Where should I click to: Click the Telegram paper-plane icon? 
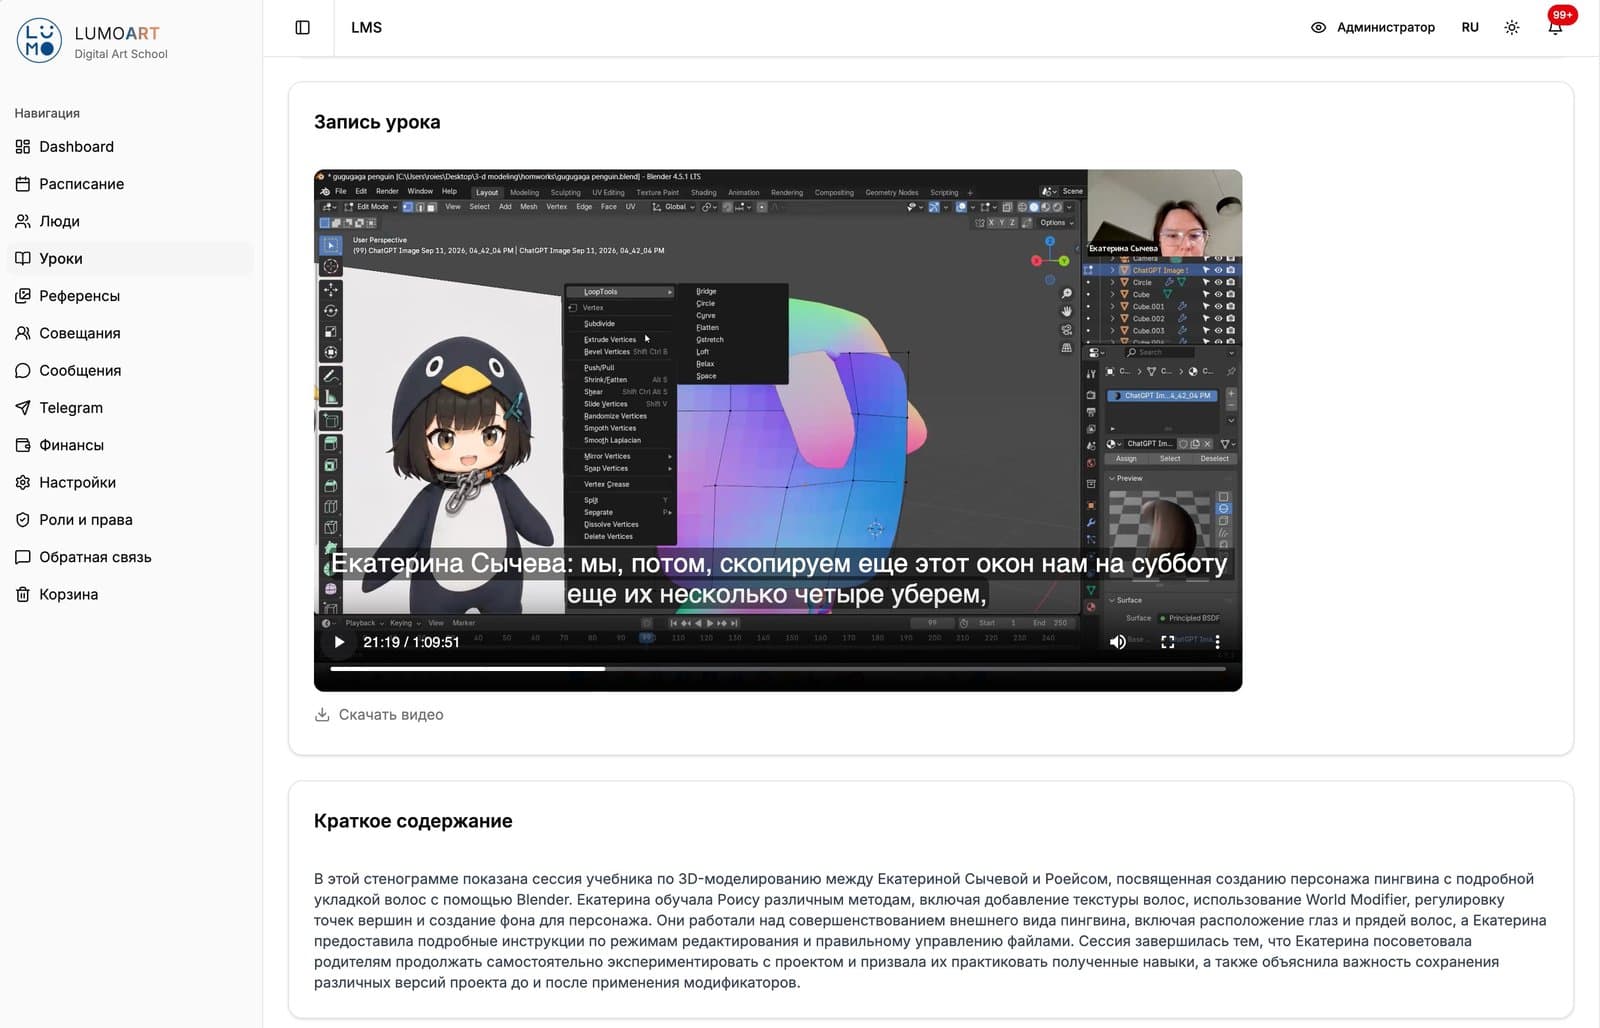pos(23,408)
